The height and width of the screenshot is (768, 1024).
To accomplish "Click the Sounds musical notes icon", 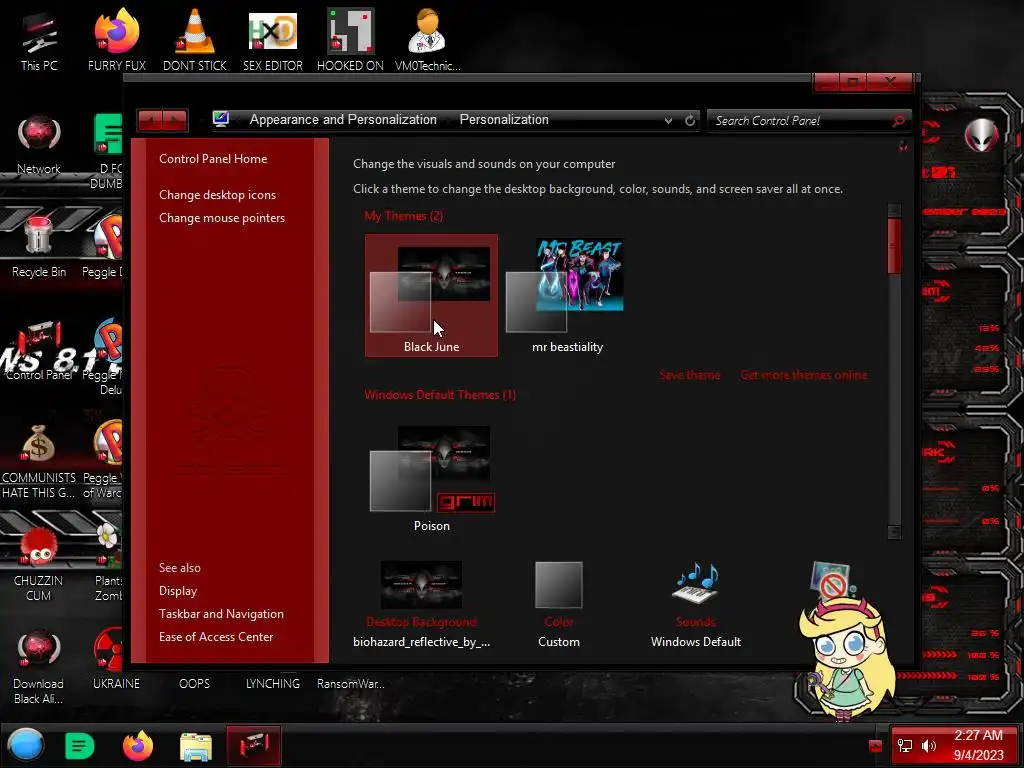I will [696, 583].
